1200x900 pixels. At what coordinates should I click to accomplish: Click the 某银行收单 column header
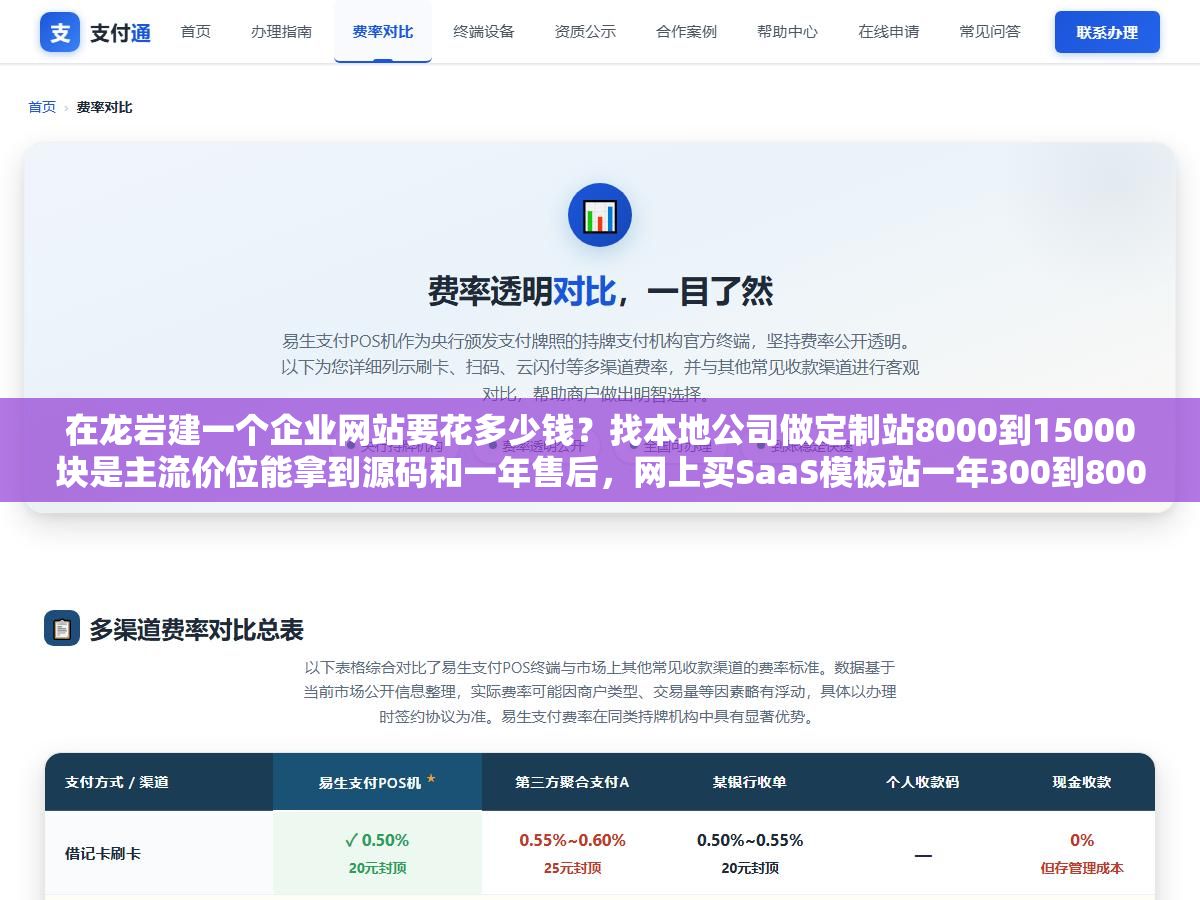(749, 782)
